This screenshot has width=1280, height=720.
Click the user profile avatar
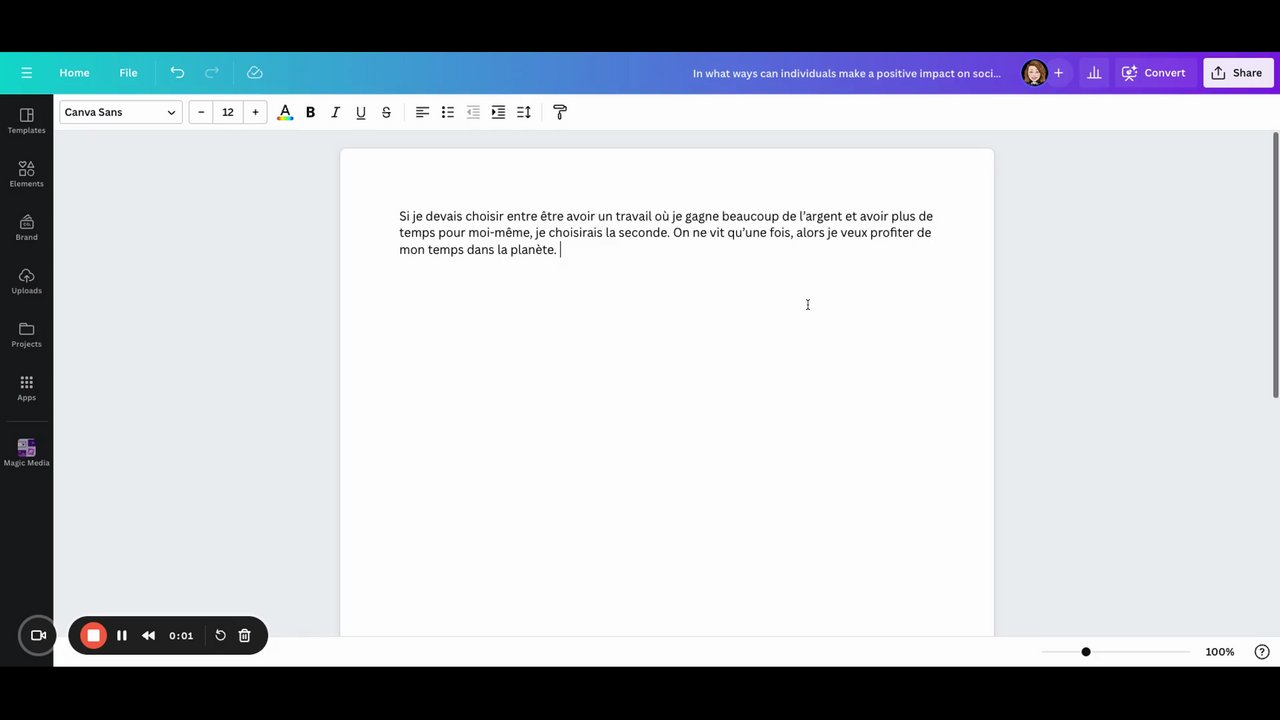click(1034, 73)
